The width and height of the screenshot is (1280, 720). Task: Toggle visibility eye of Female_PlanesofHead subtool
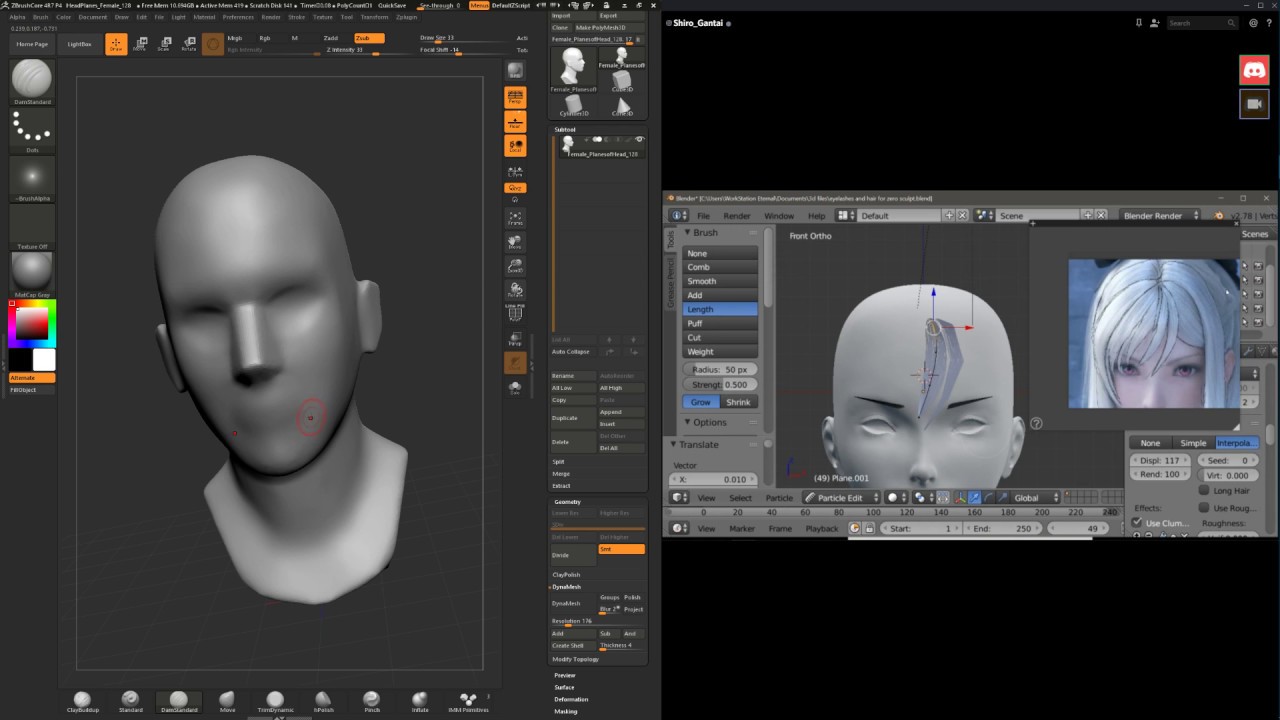(639, 139)
